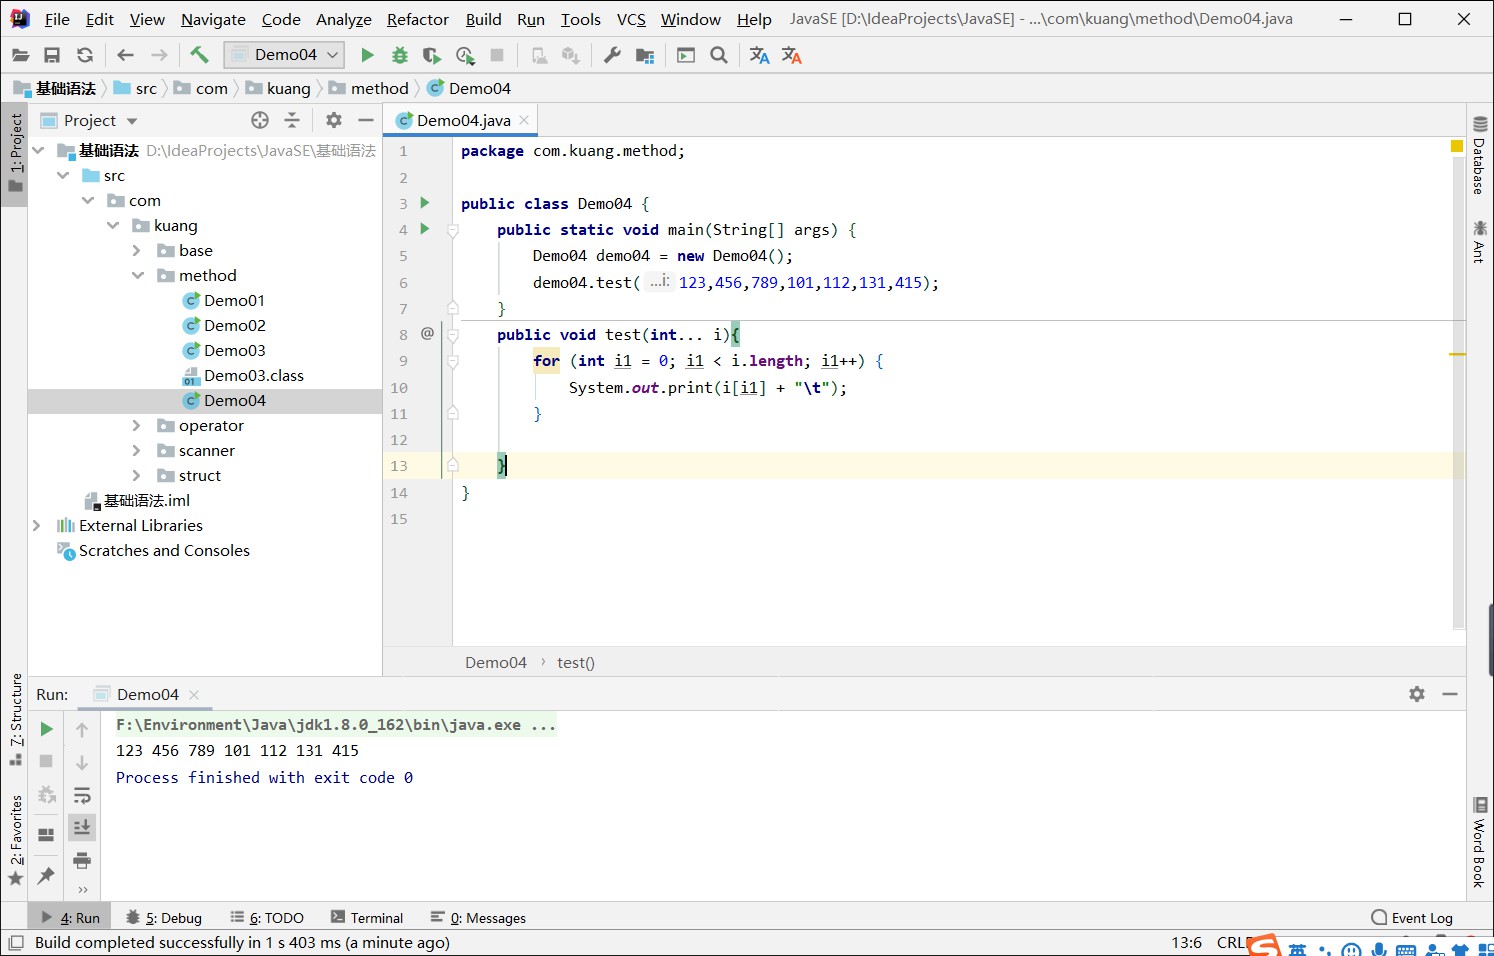Expand External Libraries node
Viewport: 1494px width, 956px height.
36,525
